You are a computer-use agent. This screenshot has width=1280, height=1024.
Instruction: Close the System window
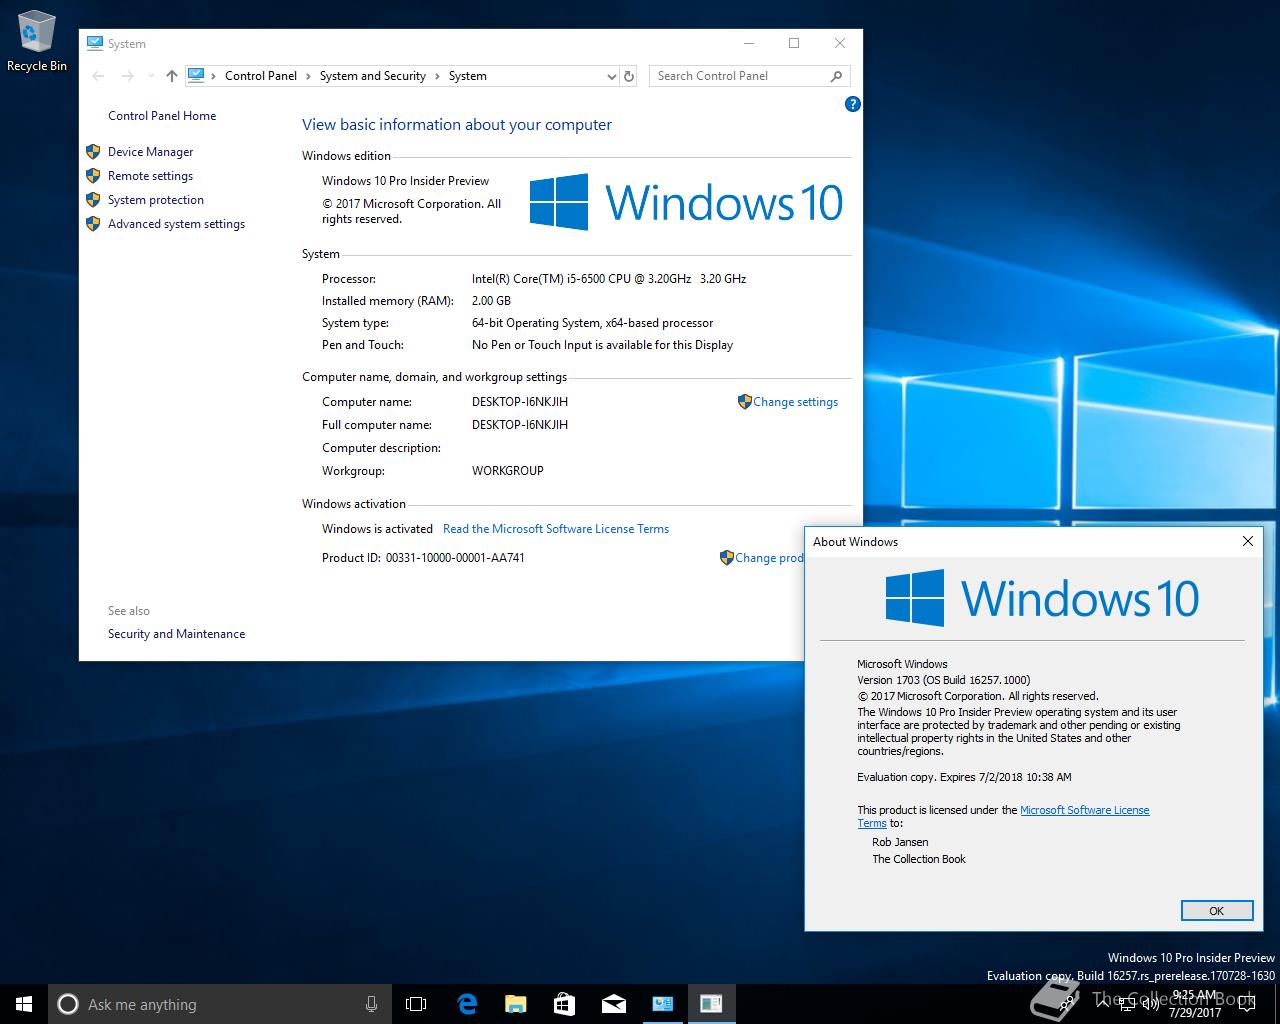click(x=840, y=43)
